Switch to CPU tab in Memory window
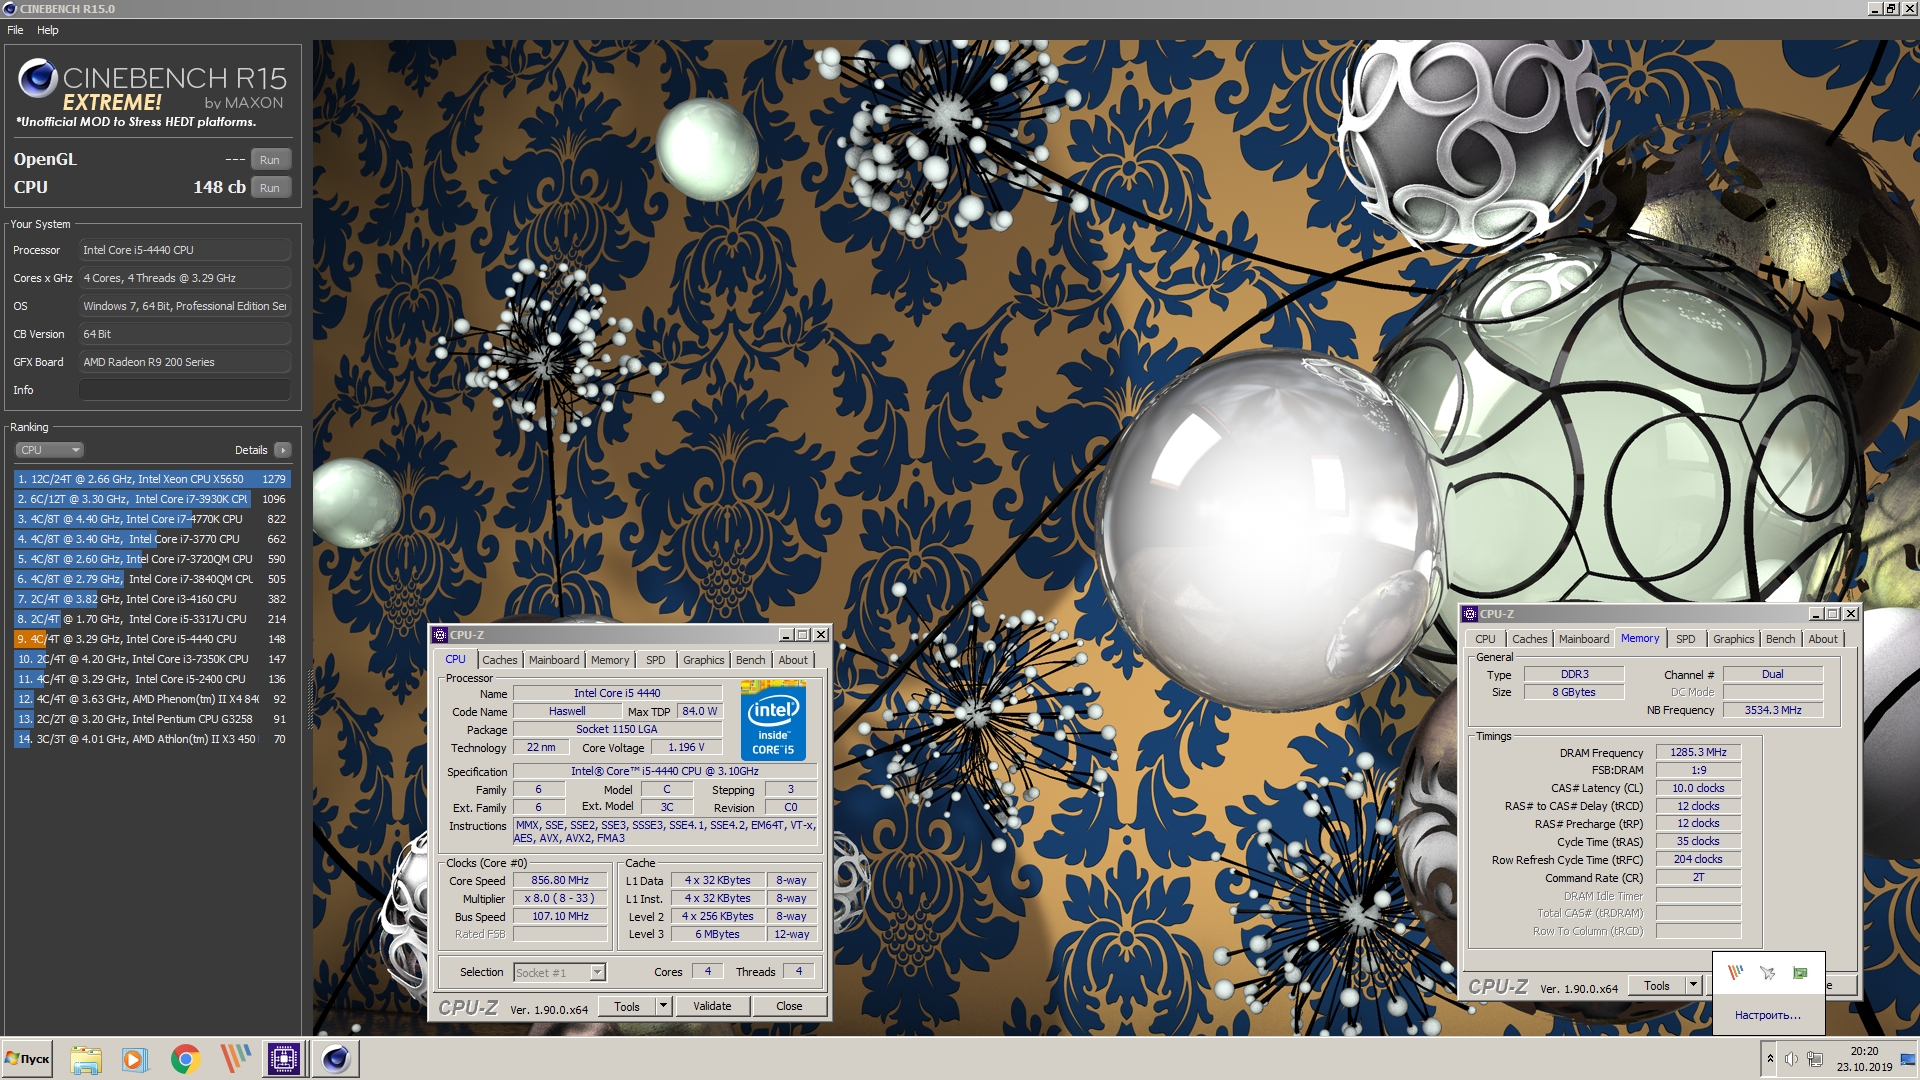 pos(1486,639)
